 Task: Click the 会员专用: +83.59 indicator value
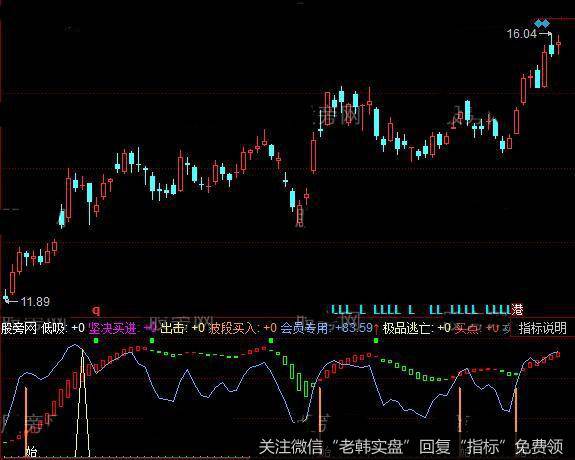[326, 328]
